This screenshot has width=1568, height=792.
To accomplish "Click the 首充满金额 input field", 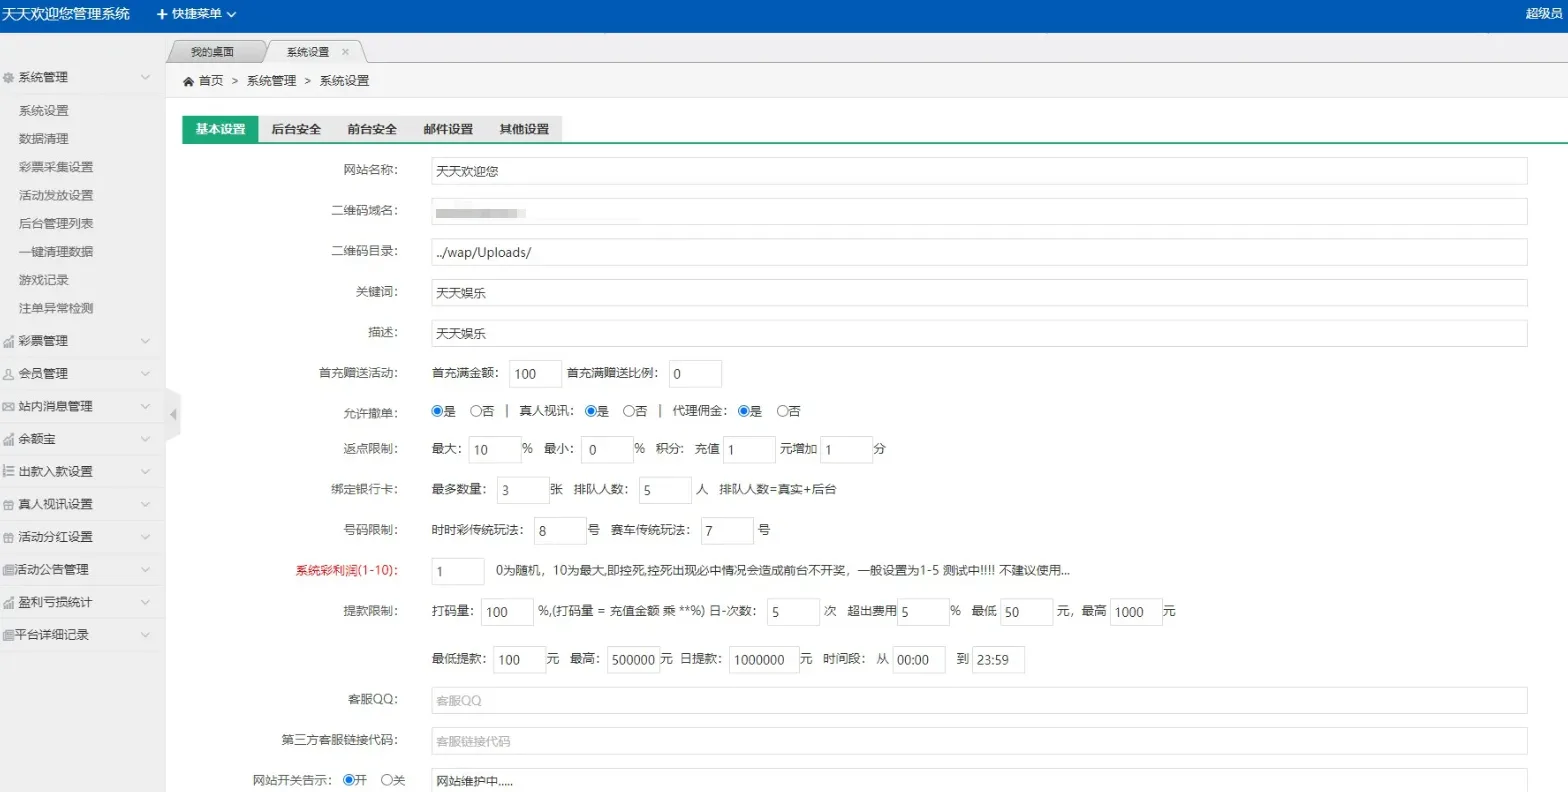I will 535,374.
